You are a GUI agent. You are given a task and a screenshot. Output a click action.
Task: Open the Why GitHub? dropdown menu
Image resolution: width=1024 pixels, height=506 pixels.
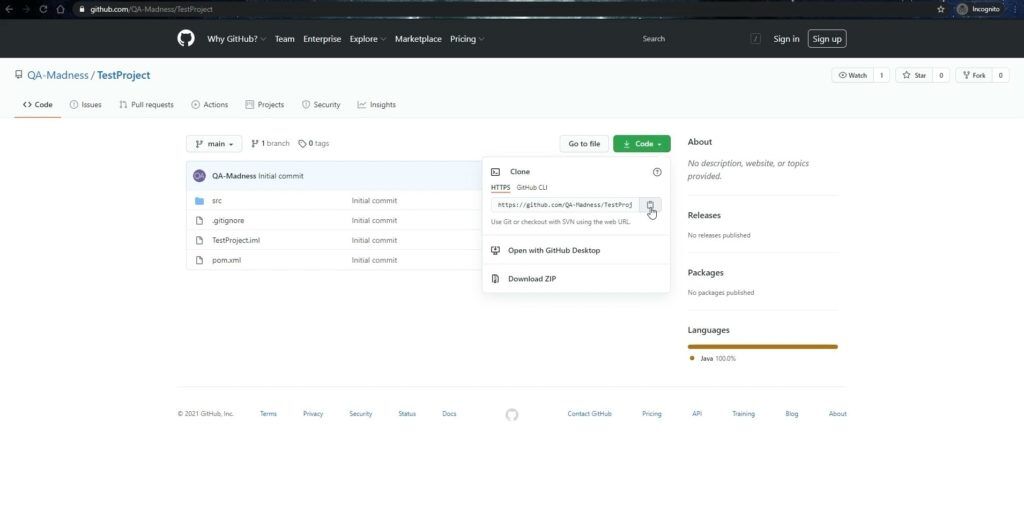(236, 39)
